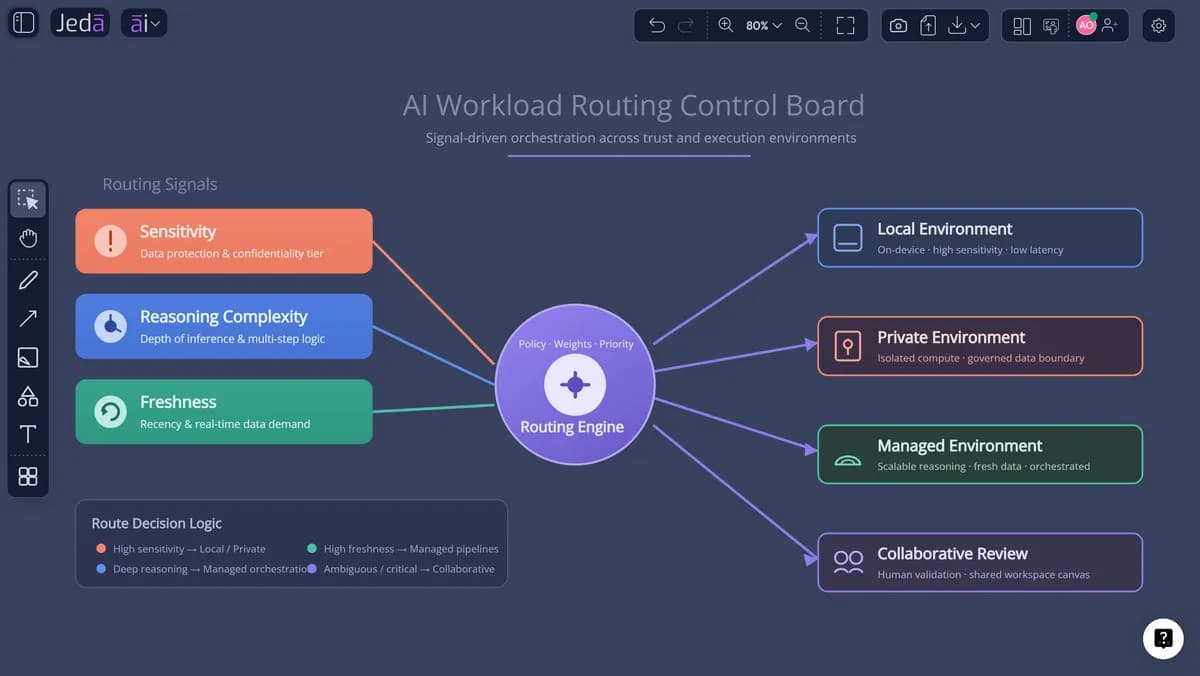Click 'High freshness → Managed pipelines' legend
1200x676 pixels.
pos(411,549)
